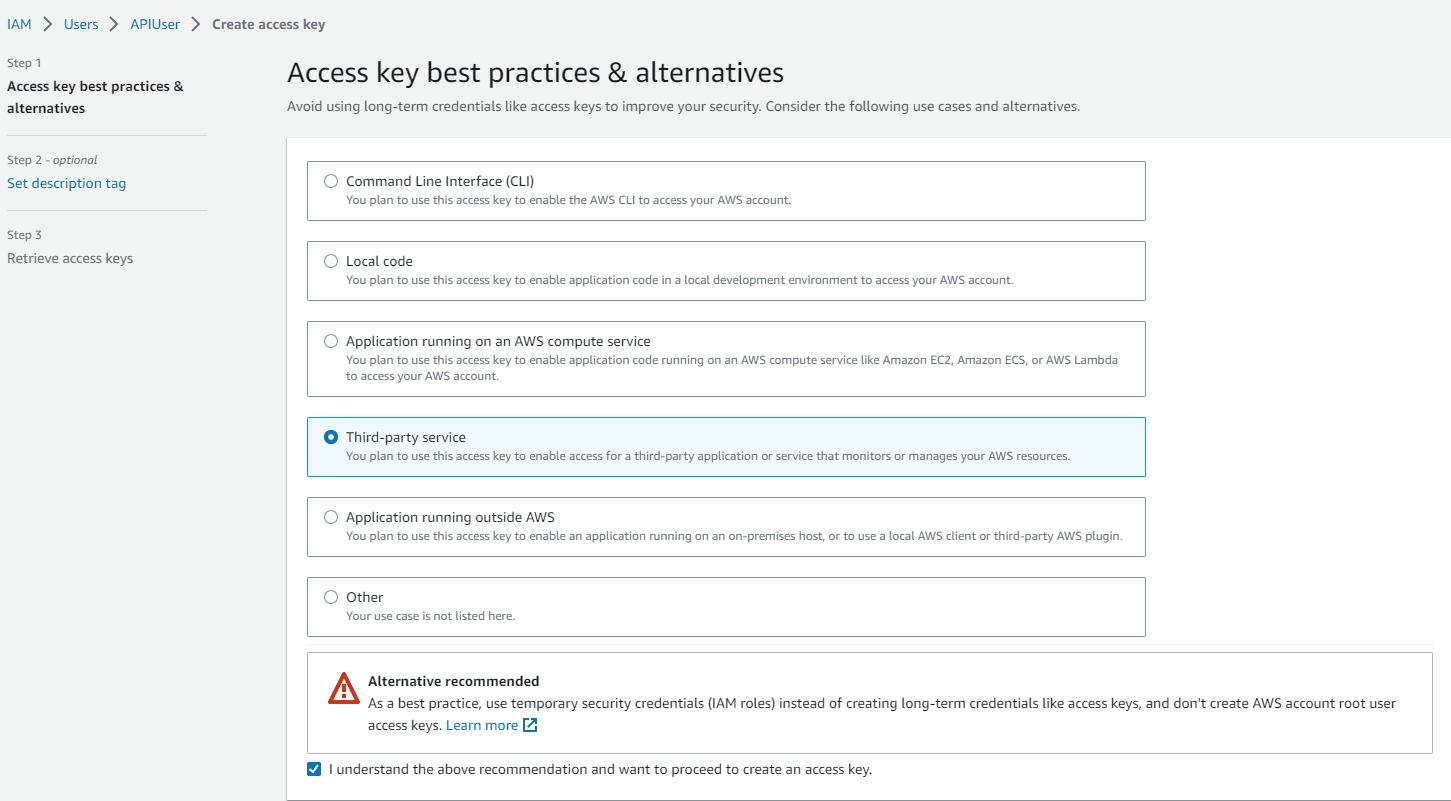Go to IAM in the breadcrumb
The height and width of the screenshot is (801, 1451).
tap(19, 24)
